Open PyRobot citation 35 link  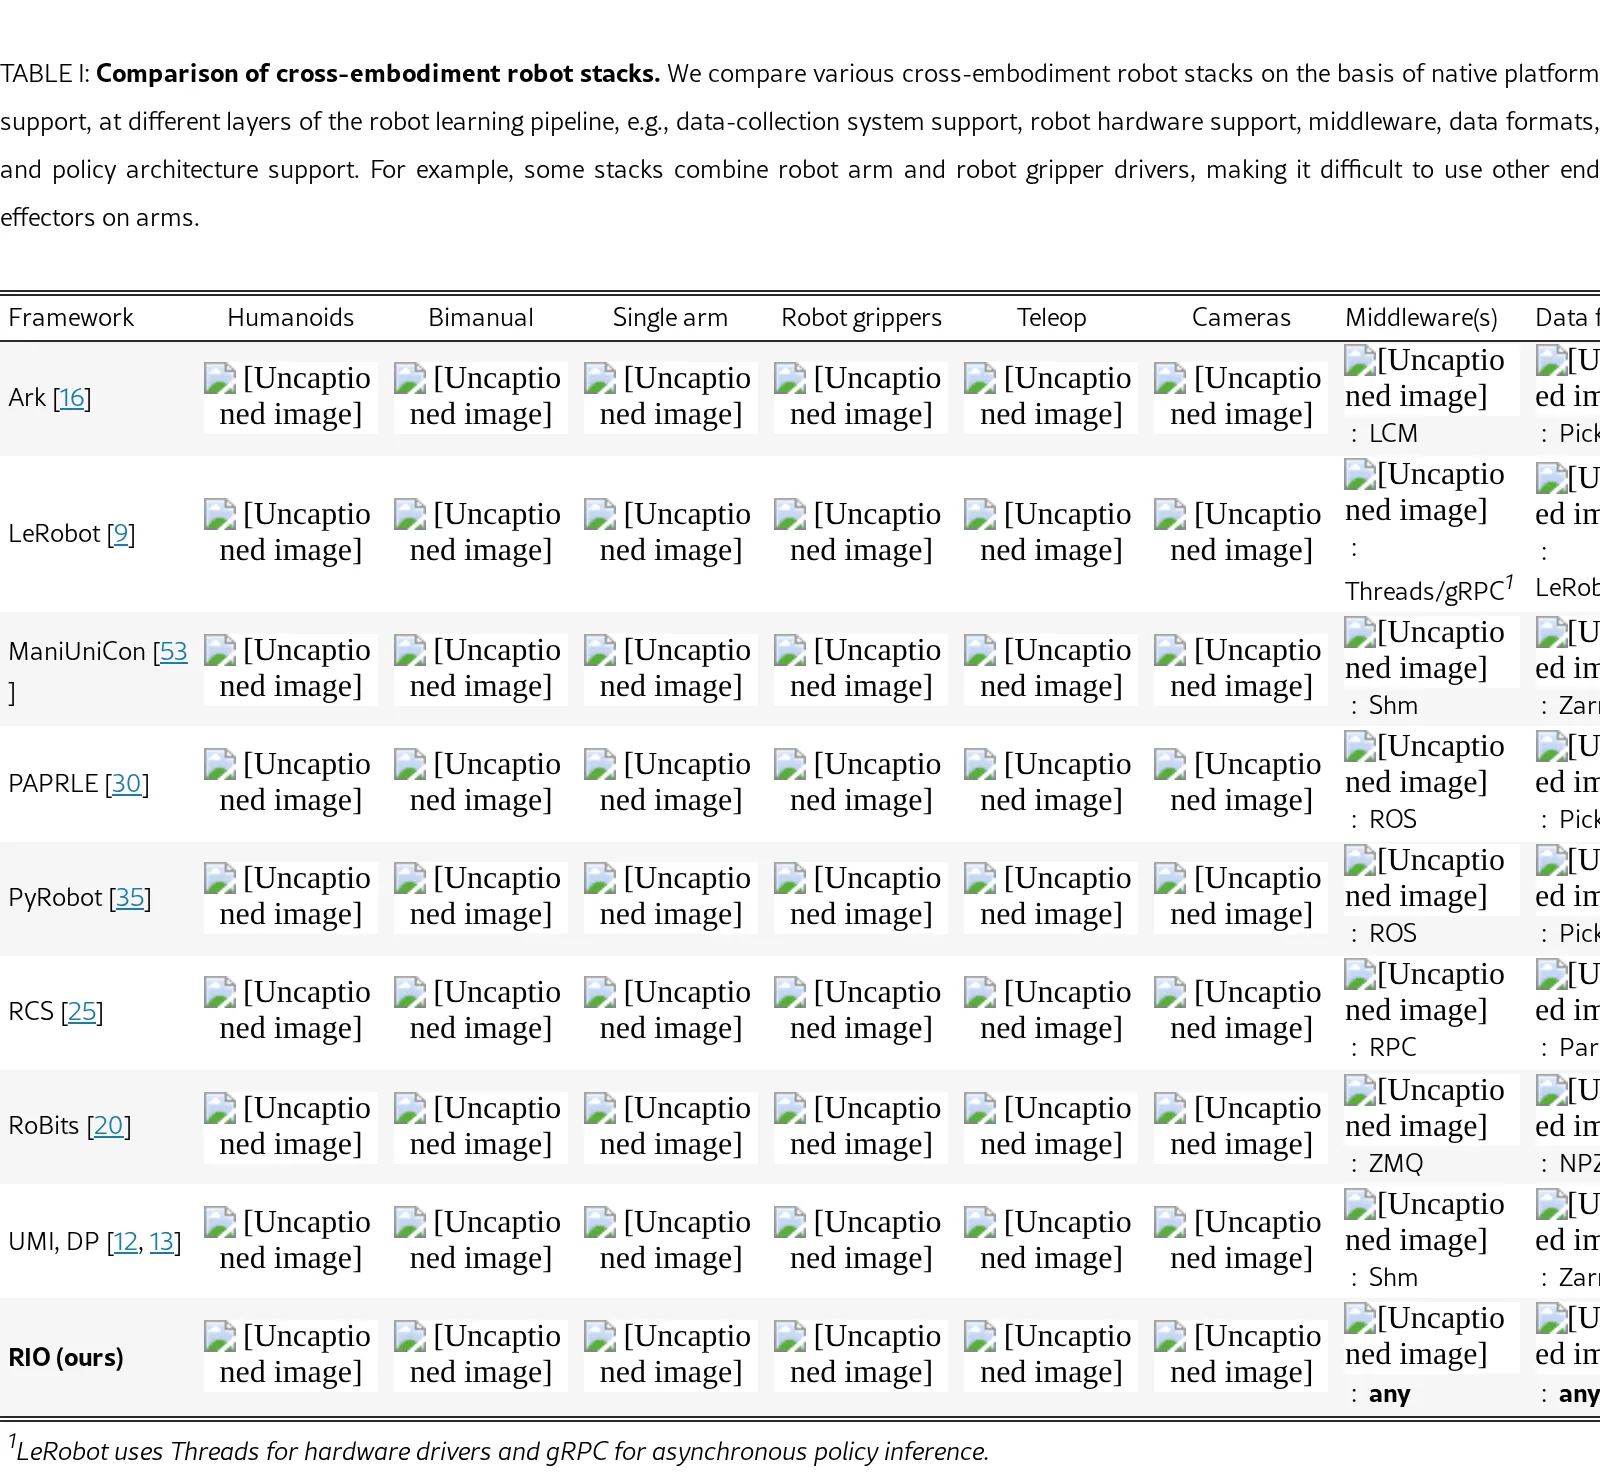(130, 898)
